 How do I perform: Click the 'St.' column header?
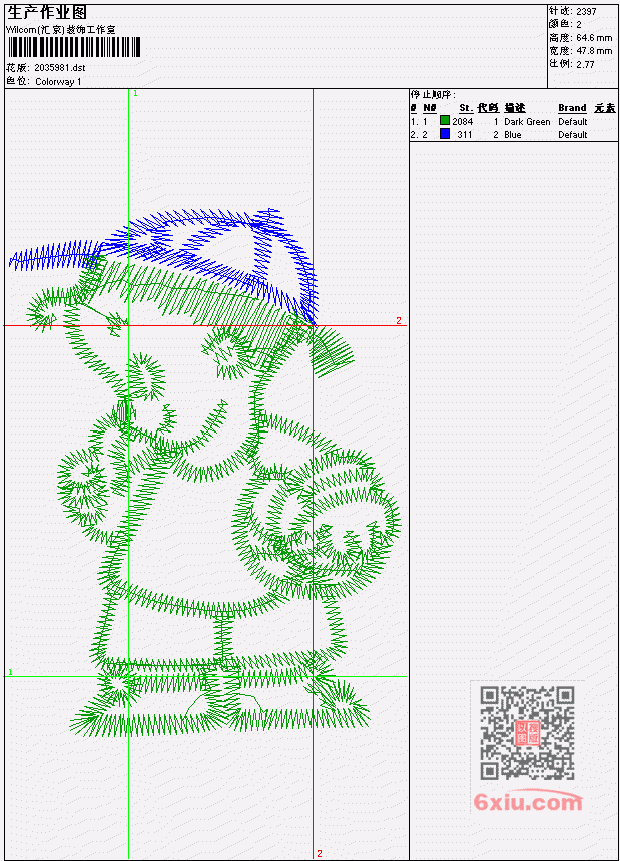466,108
